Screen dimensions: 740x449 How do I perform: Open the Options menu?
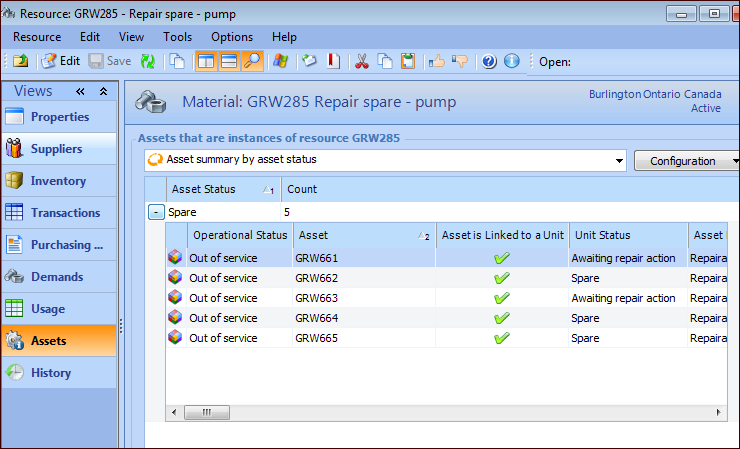[x=232, y=37]
